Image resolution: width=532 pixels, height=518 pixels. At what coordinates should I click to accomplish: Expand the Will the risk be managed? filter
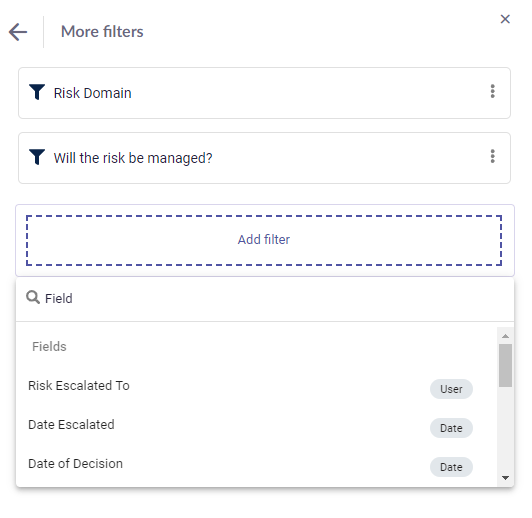pyautogui.click(x=264, y=158)
